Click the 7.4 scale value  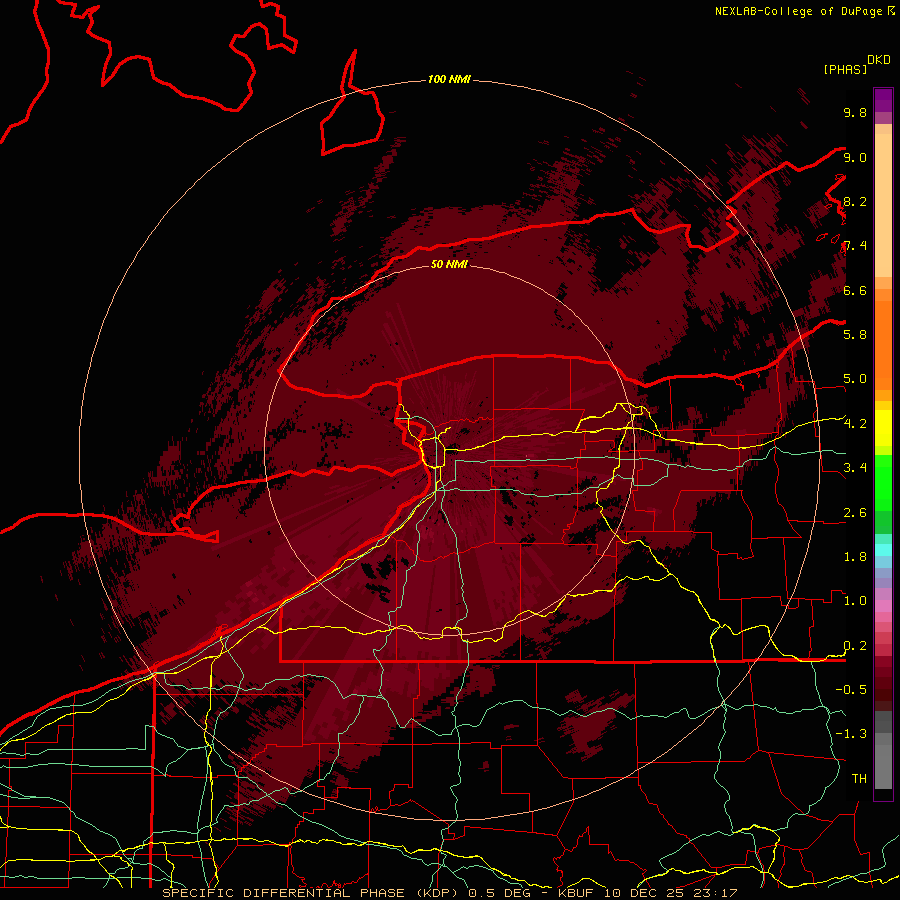[855, 246]
